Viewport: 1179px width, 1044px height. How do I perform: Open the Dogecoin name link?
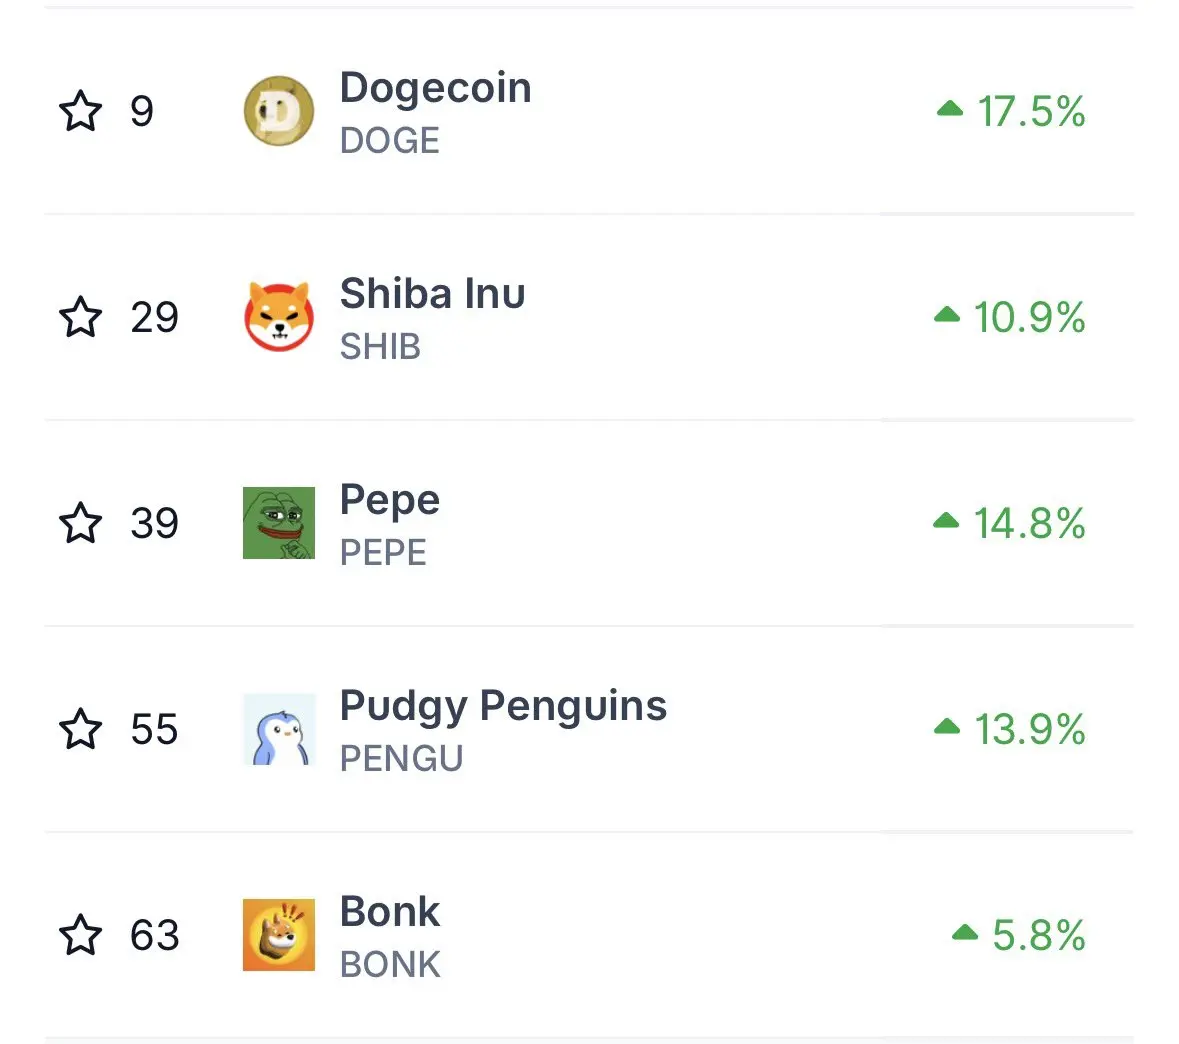point(435,88)
